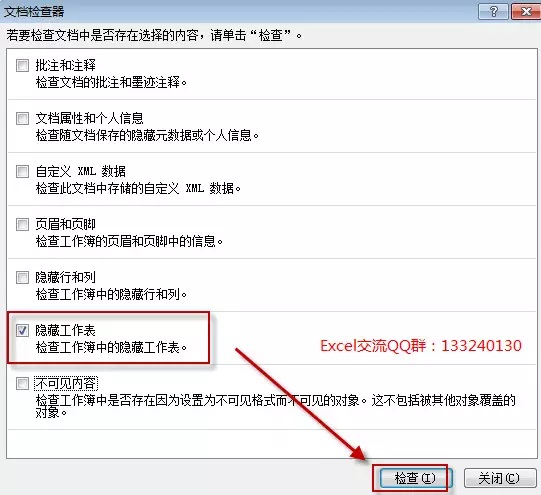
Task: Enable the 批注和注释 checkbox
Action: tap(22, 65)
